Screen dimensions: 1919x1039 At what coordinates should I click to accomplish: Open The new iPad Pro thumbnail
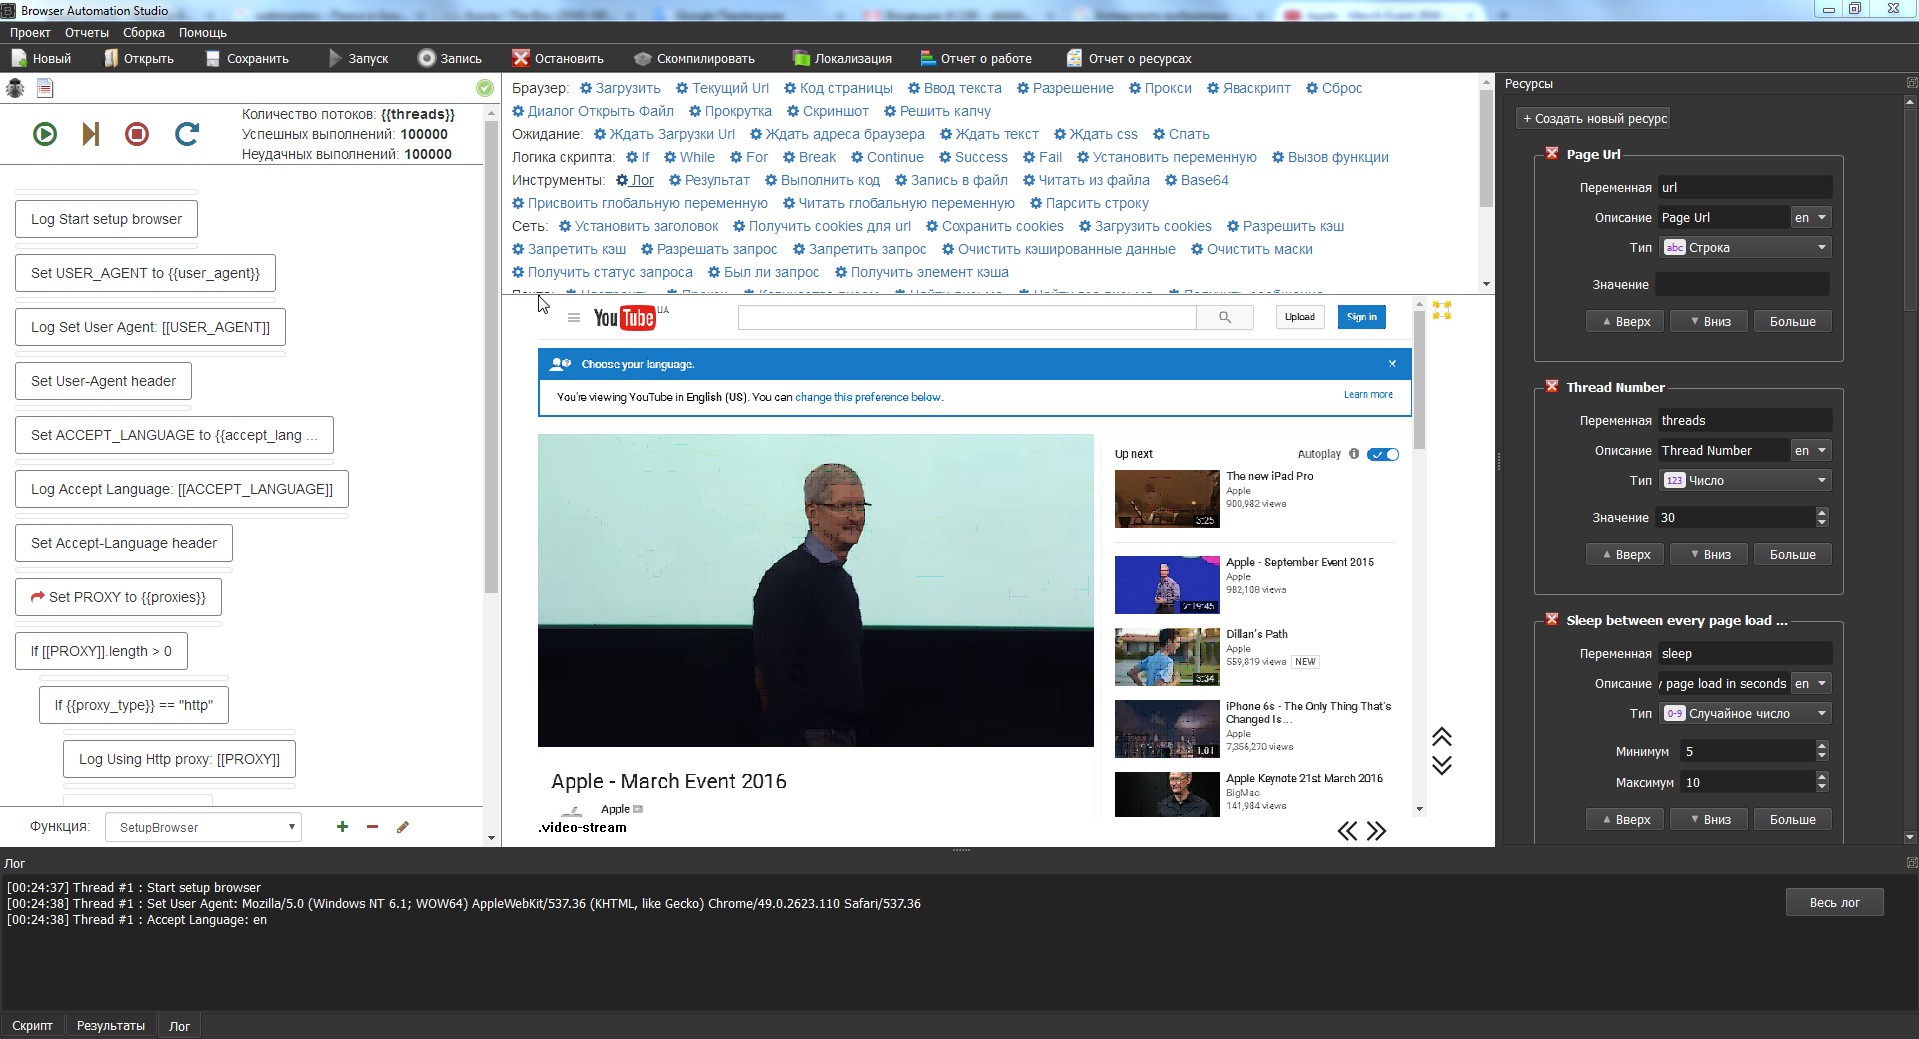point(1167,499)
